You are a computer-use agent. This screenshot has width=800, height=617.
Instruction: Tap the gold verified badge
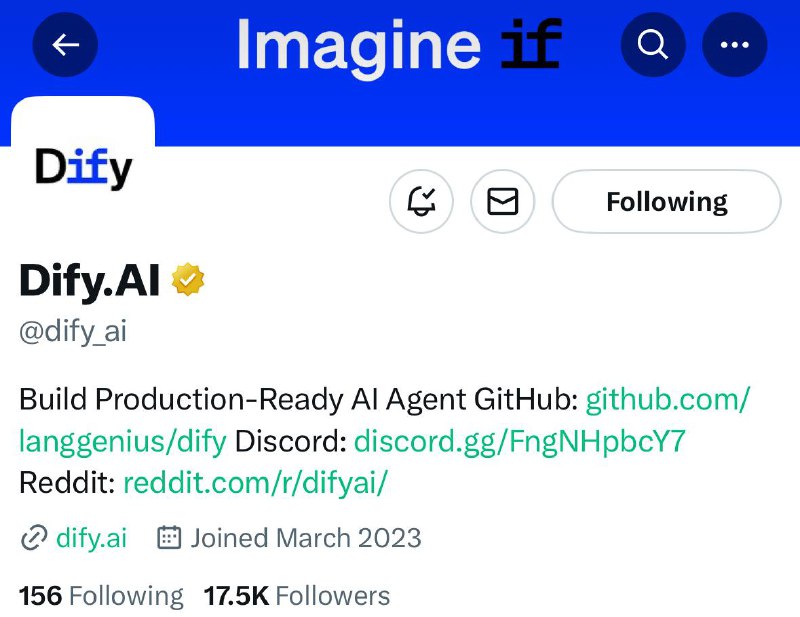pos(188,279)
